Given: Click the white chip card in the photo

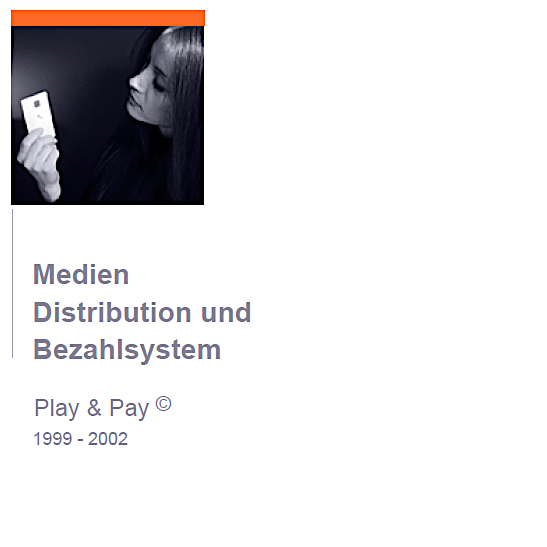Looking at the screenshot, I should (x=38, y=113).
